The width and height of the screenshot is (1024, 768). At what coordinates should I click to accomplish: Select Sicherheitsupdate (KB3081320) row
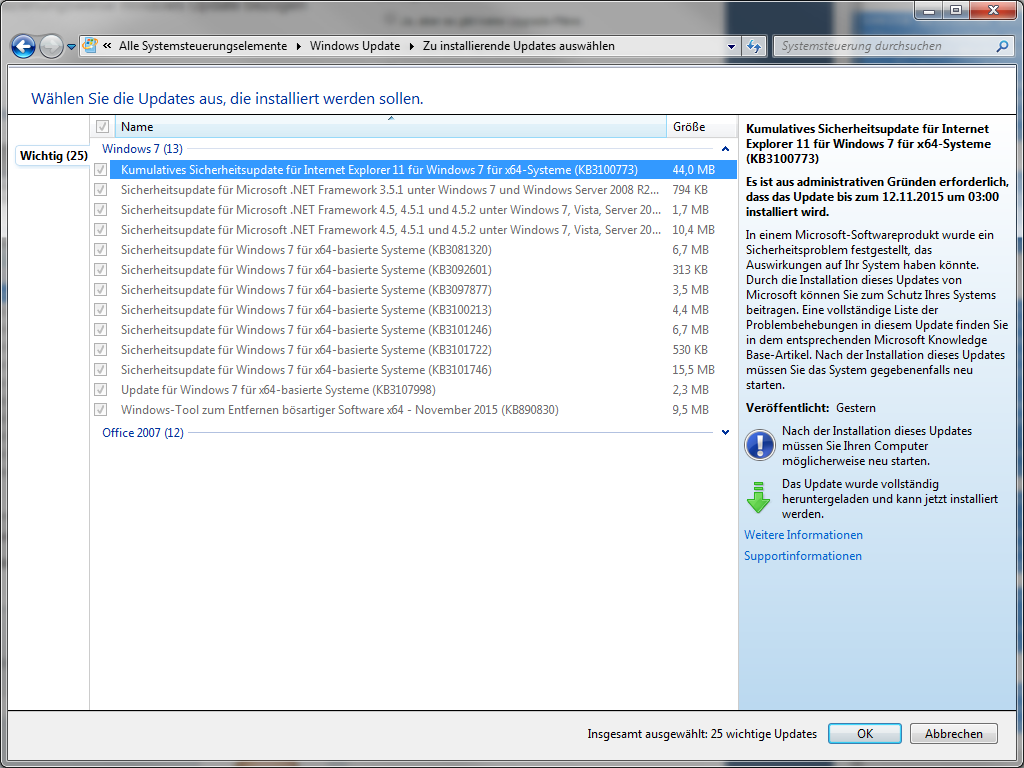423,249
